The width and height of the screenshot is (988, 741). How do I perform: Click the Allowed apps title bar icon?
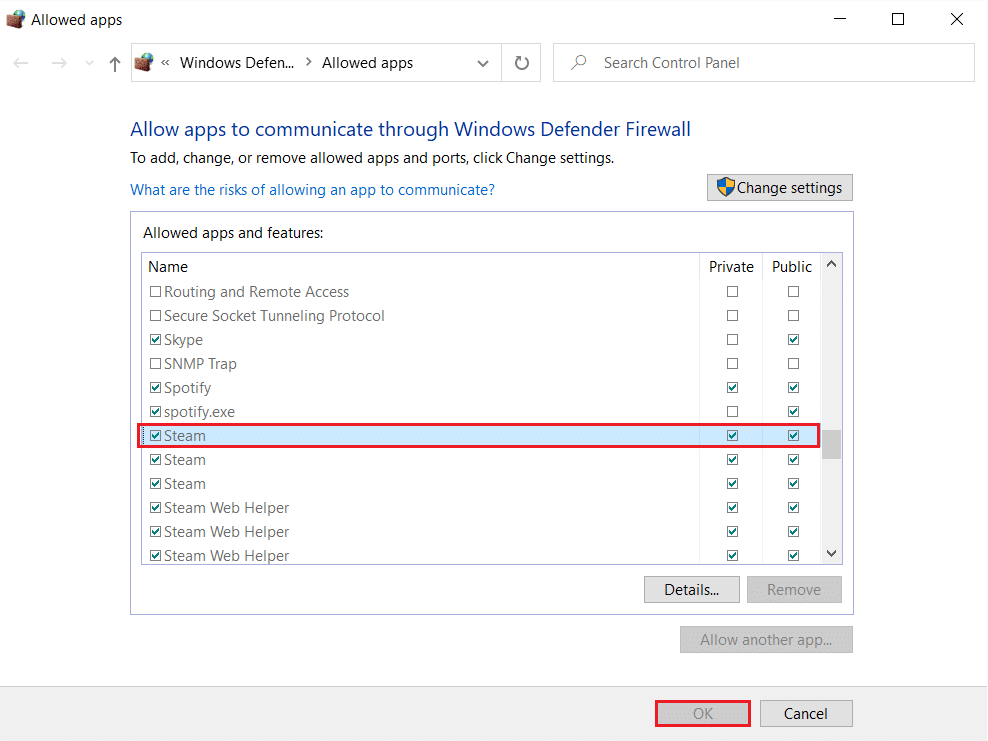(x=15, y=19)
